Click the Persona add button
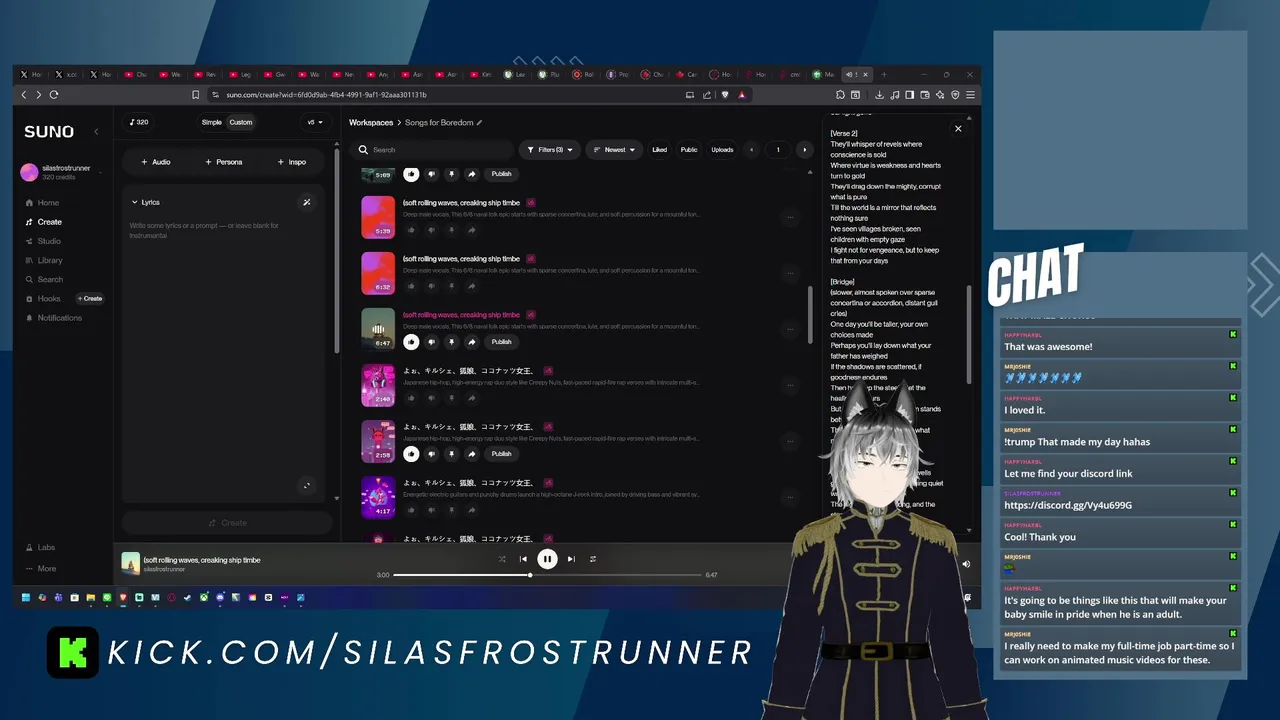Viewport: 1280px width, 720px height. (224, 162)
